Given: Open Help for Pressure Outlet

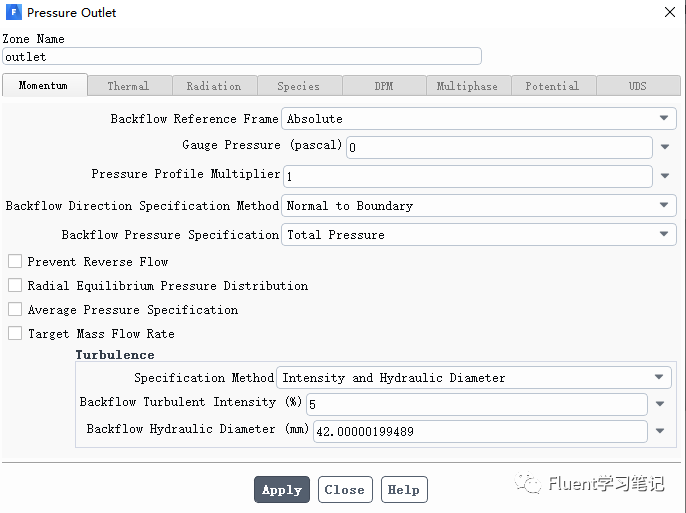Looking at the screenshot, I should point(404,489).
